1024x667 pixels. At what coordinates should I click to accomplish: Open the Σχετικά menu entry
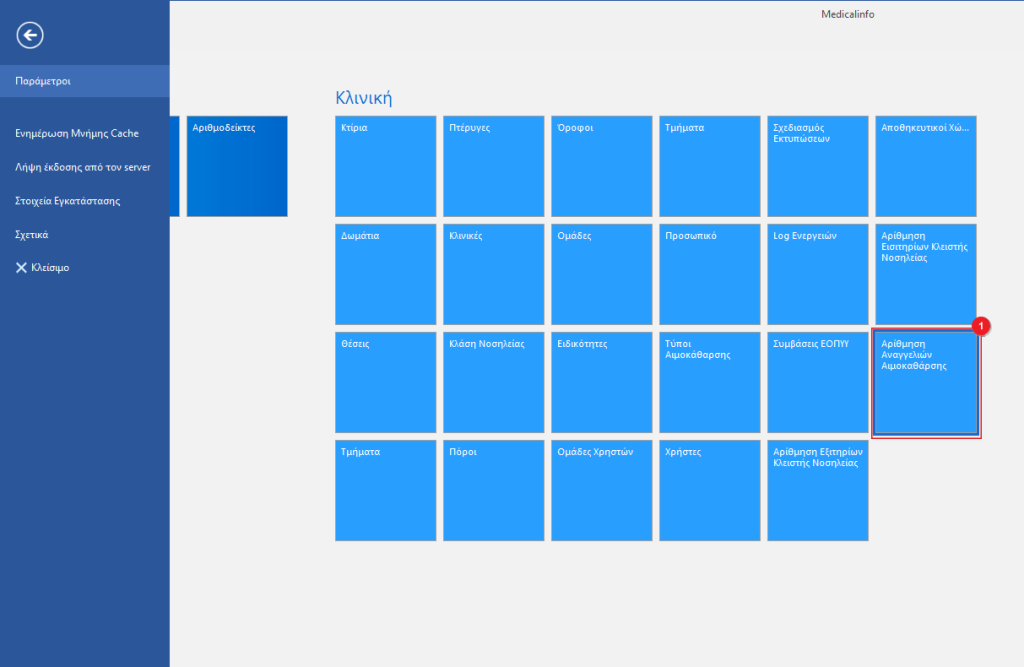pos(32,235)
